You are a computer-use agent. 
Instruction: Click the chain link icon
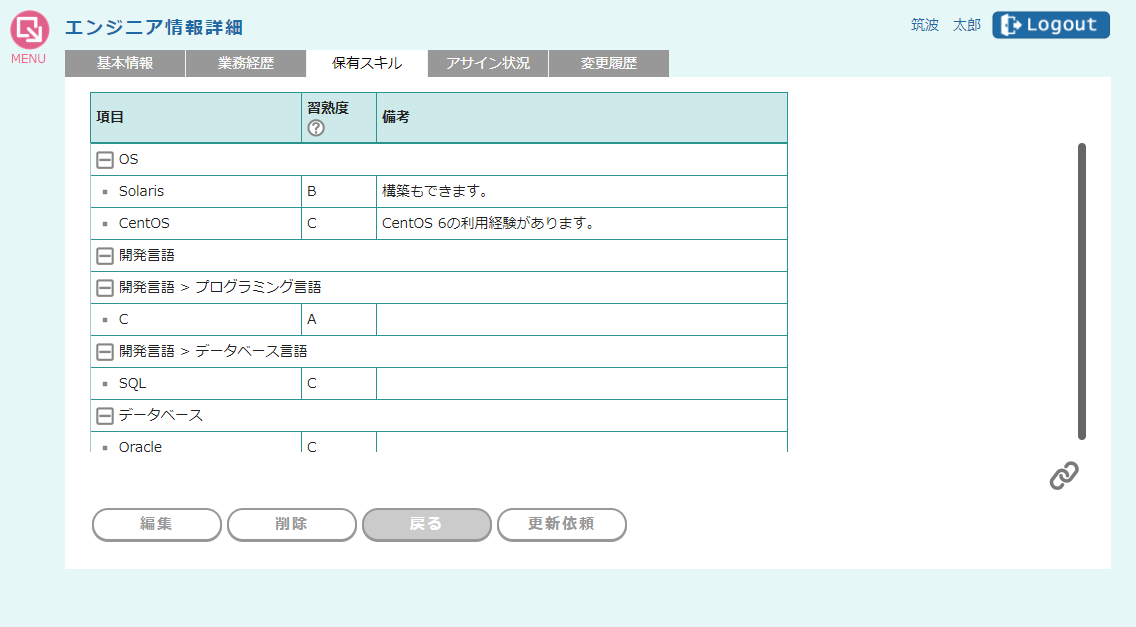(1064, 476)
